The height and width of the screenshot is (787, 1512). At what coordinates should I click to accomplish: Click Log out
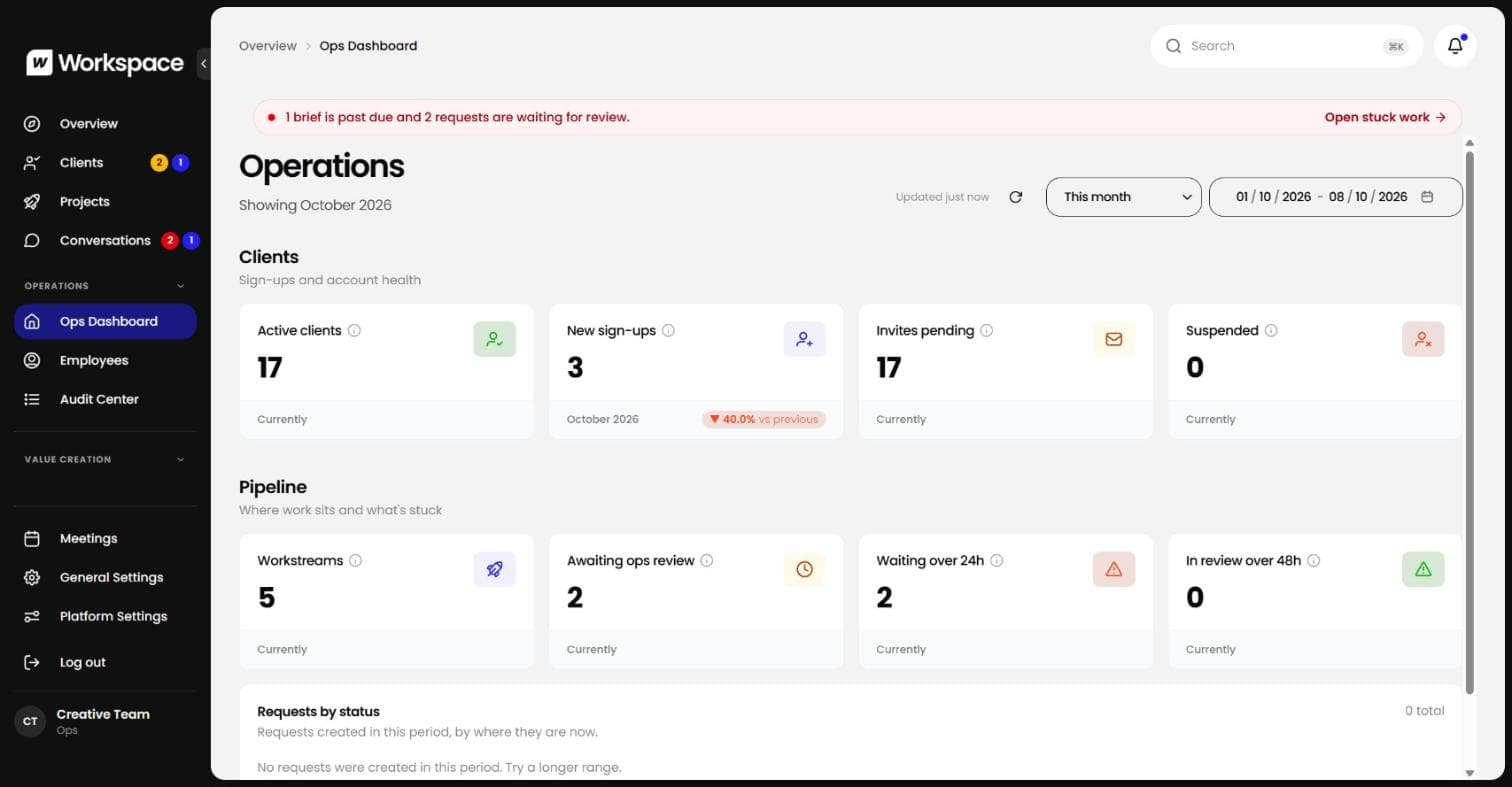click(105, 662)
